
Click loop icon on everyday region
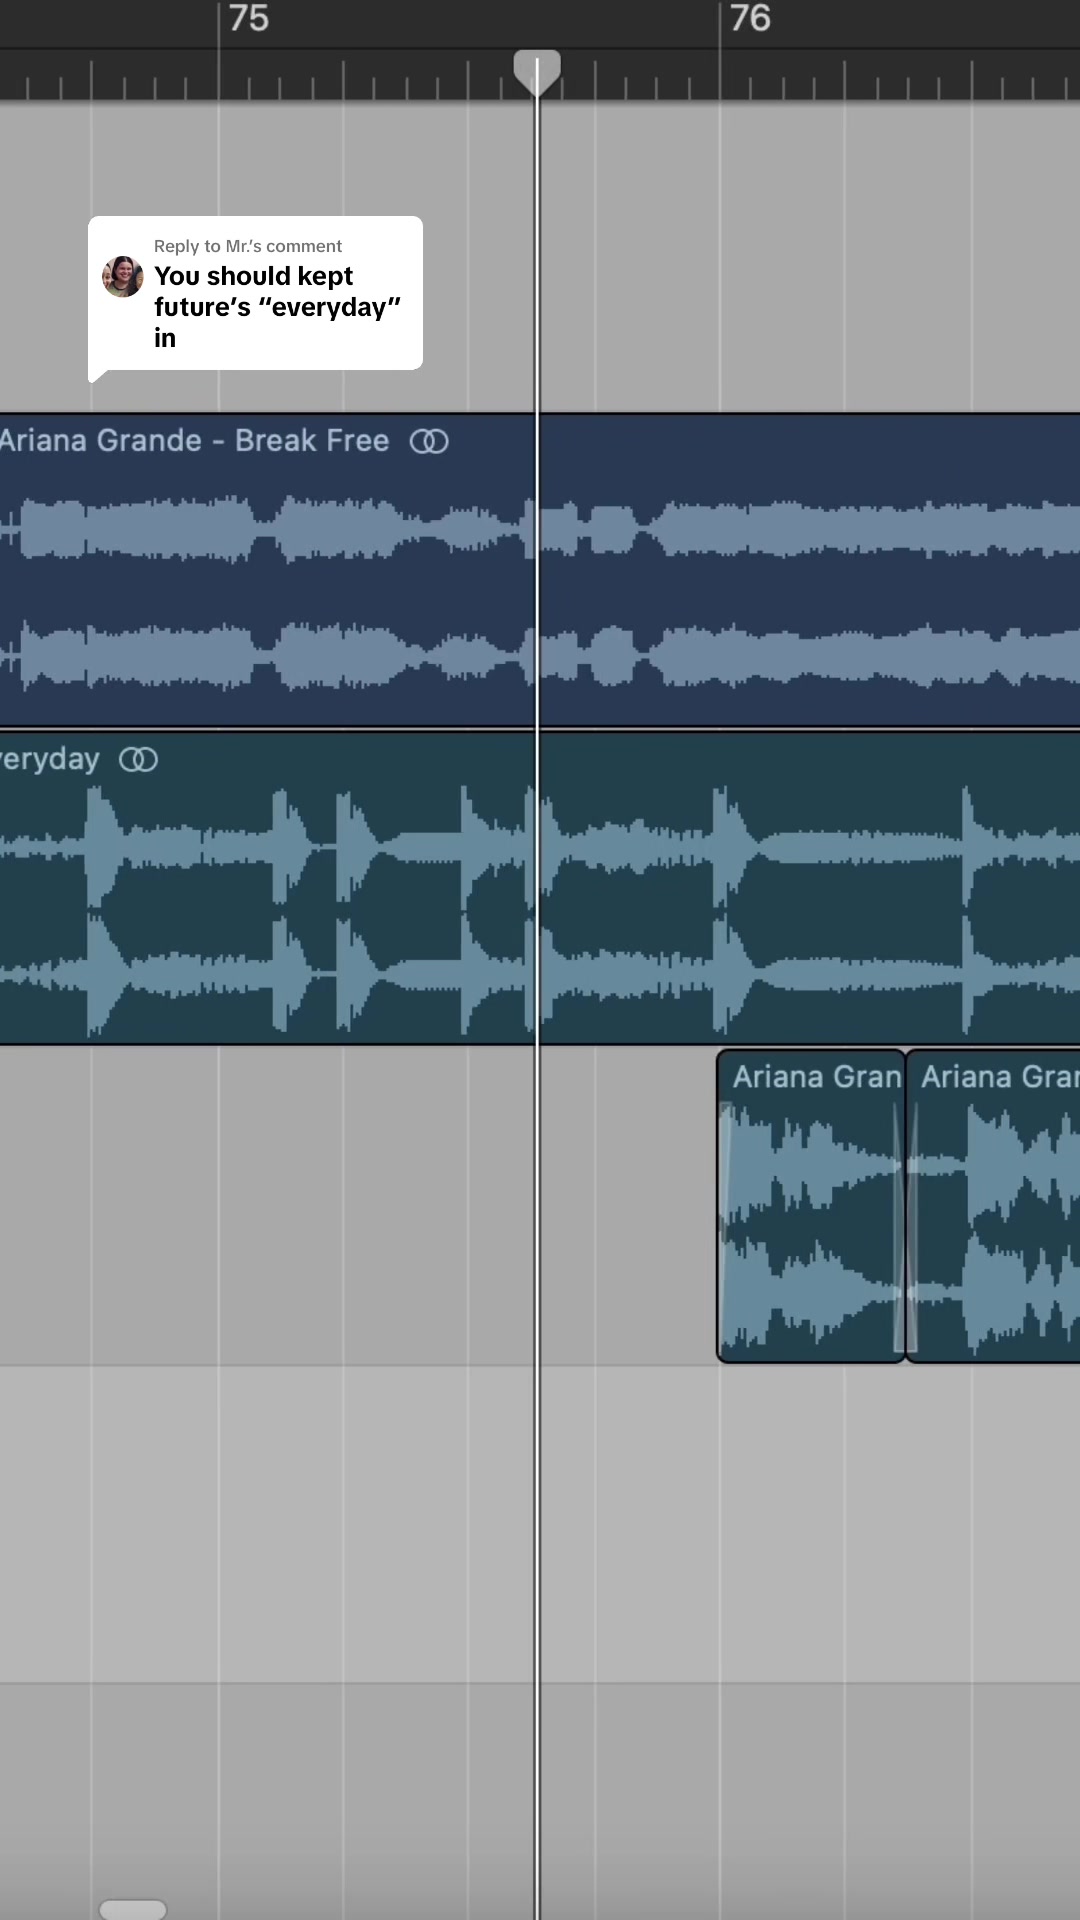pyautogui.click(x=138, y=760)
